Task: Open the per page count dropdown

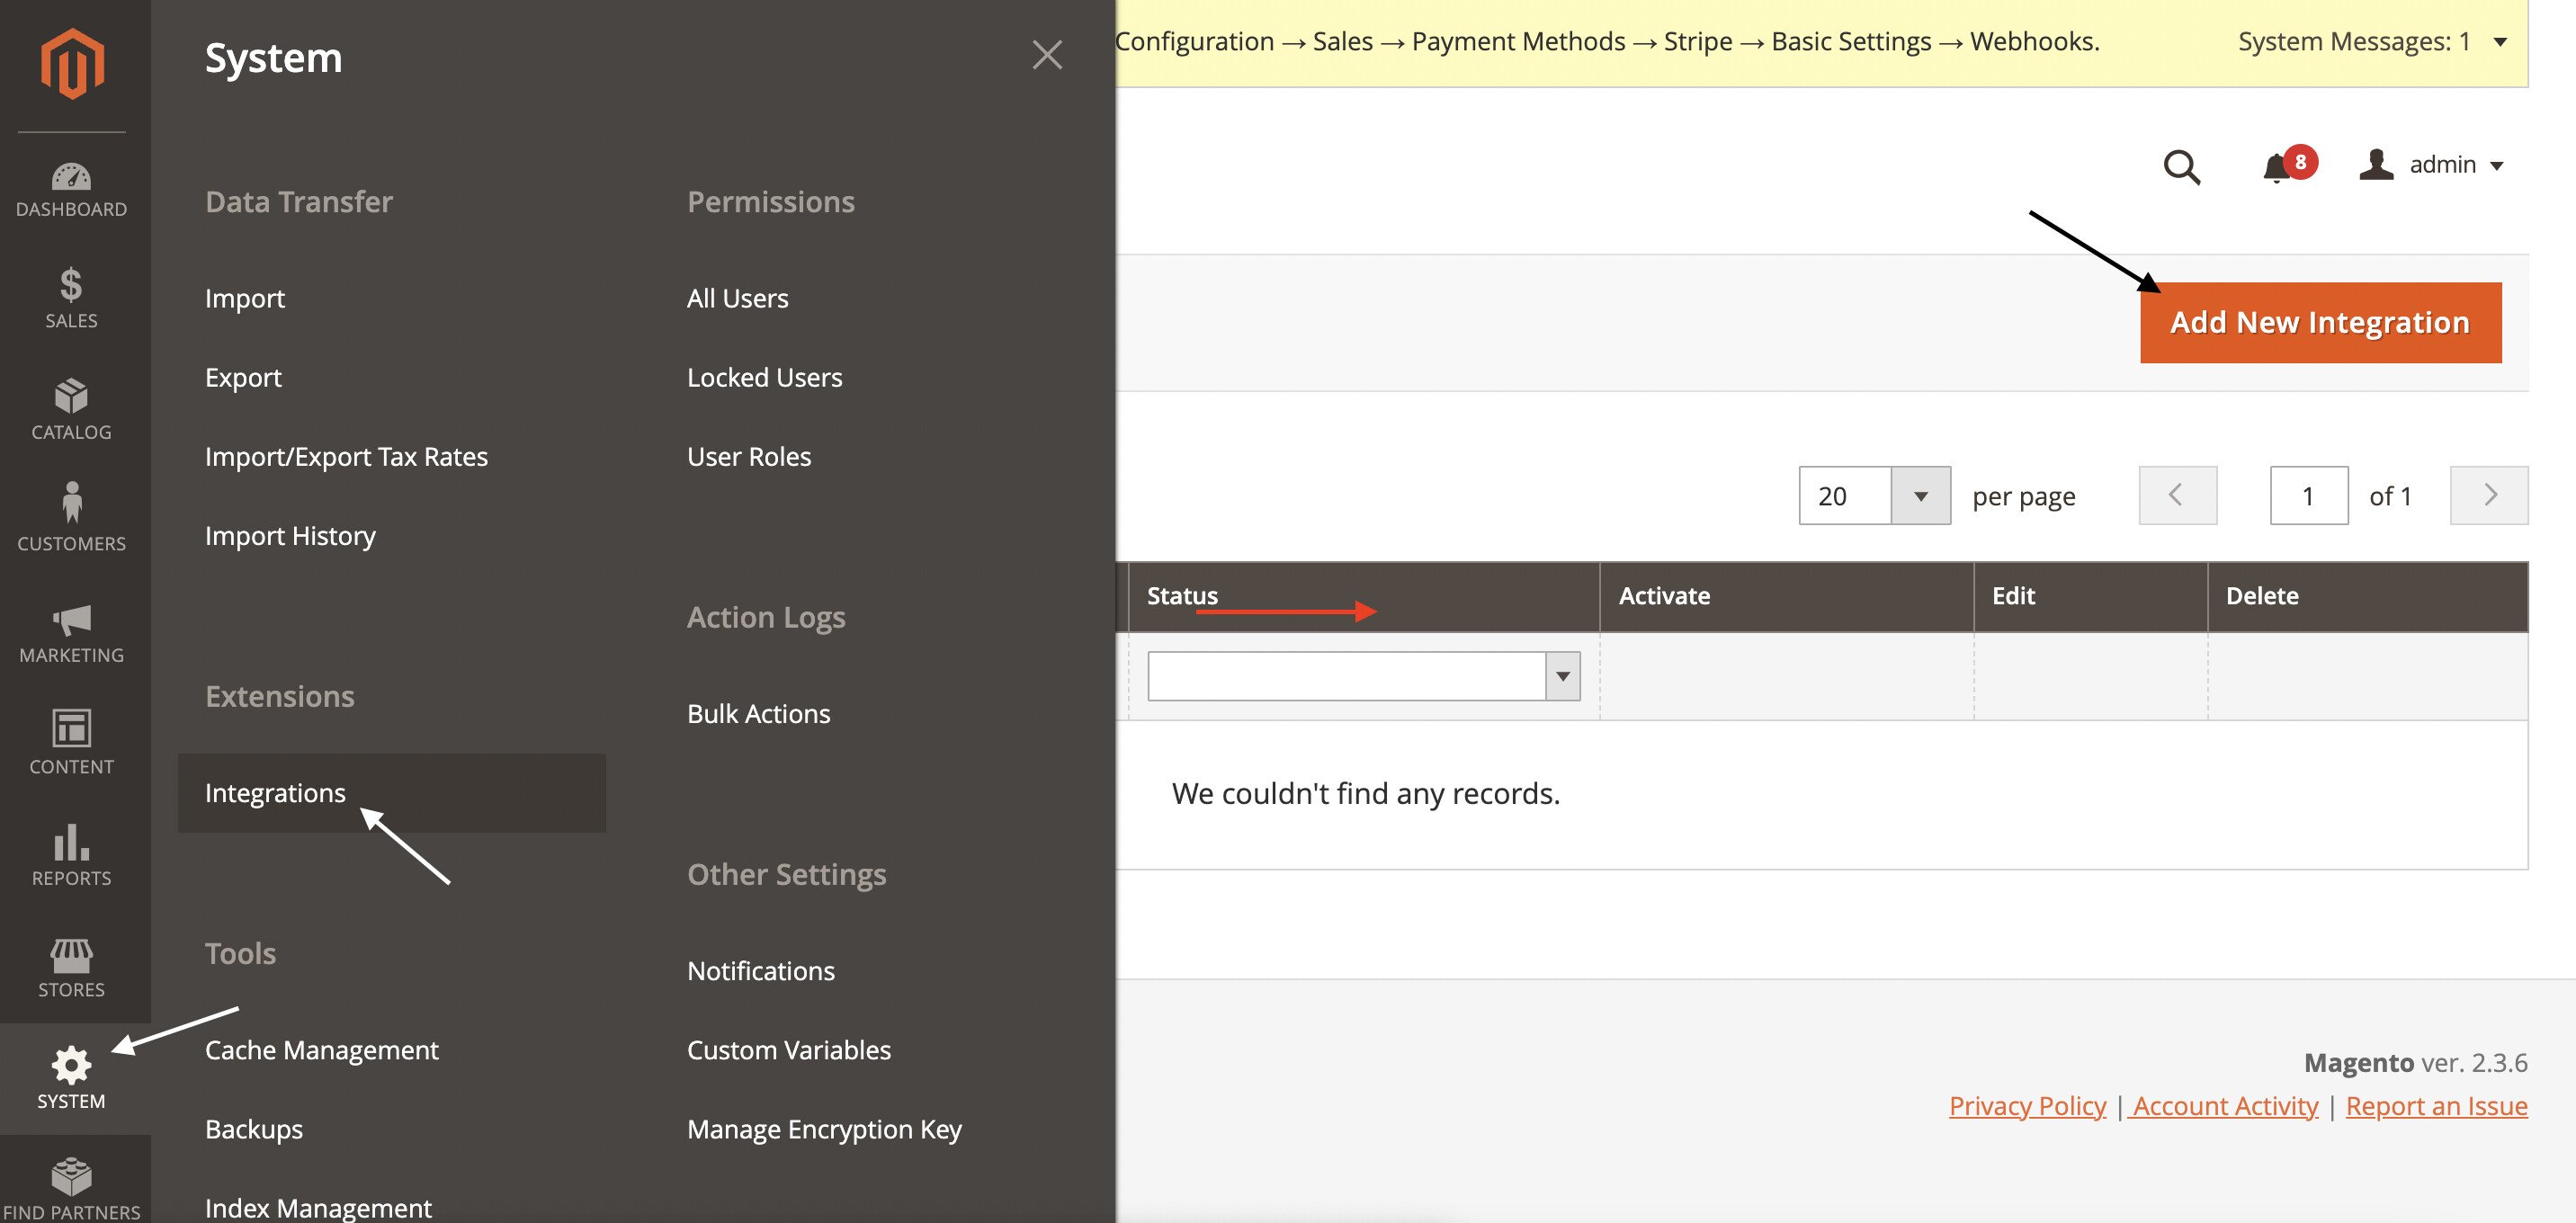Action: click(1920, 496)
